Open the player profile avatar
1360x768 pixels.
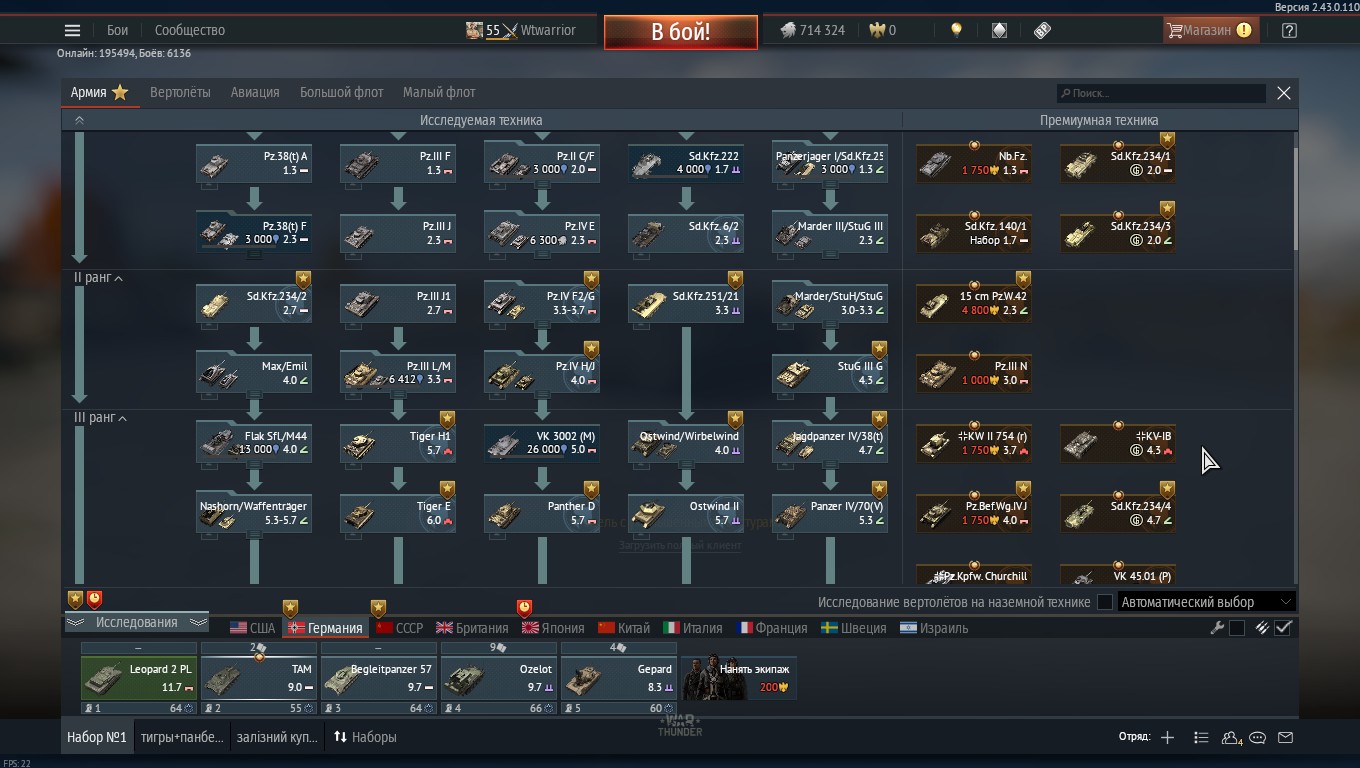pyautogui.click(x=474, y=30)
